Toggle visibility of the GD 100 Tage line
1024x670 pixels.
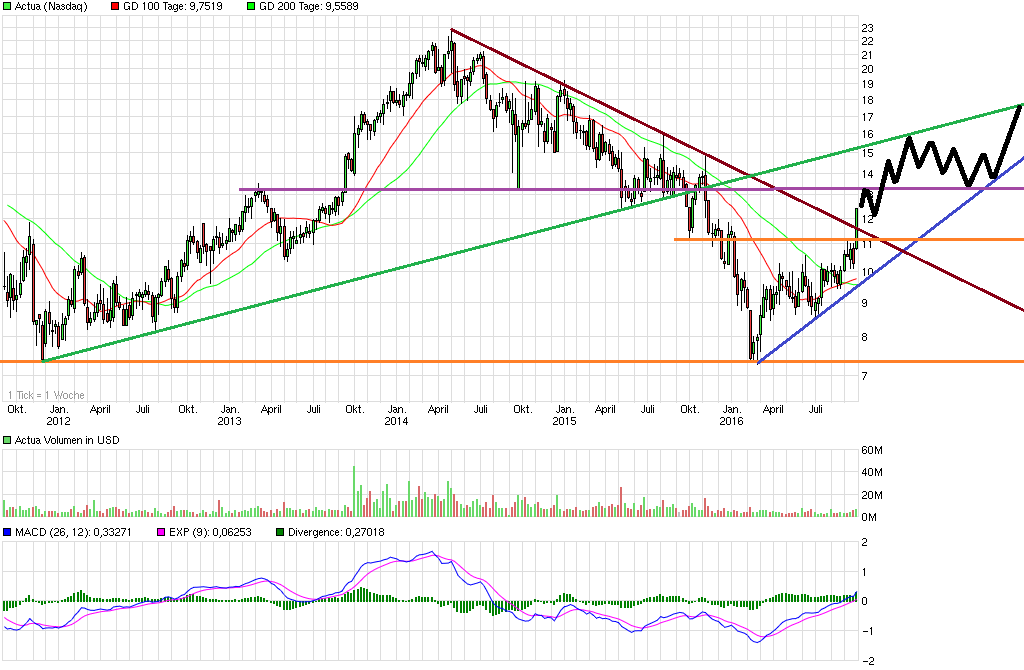tap(114, 7)
